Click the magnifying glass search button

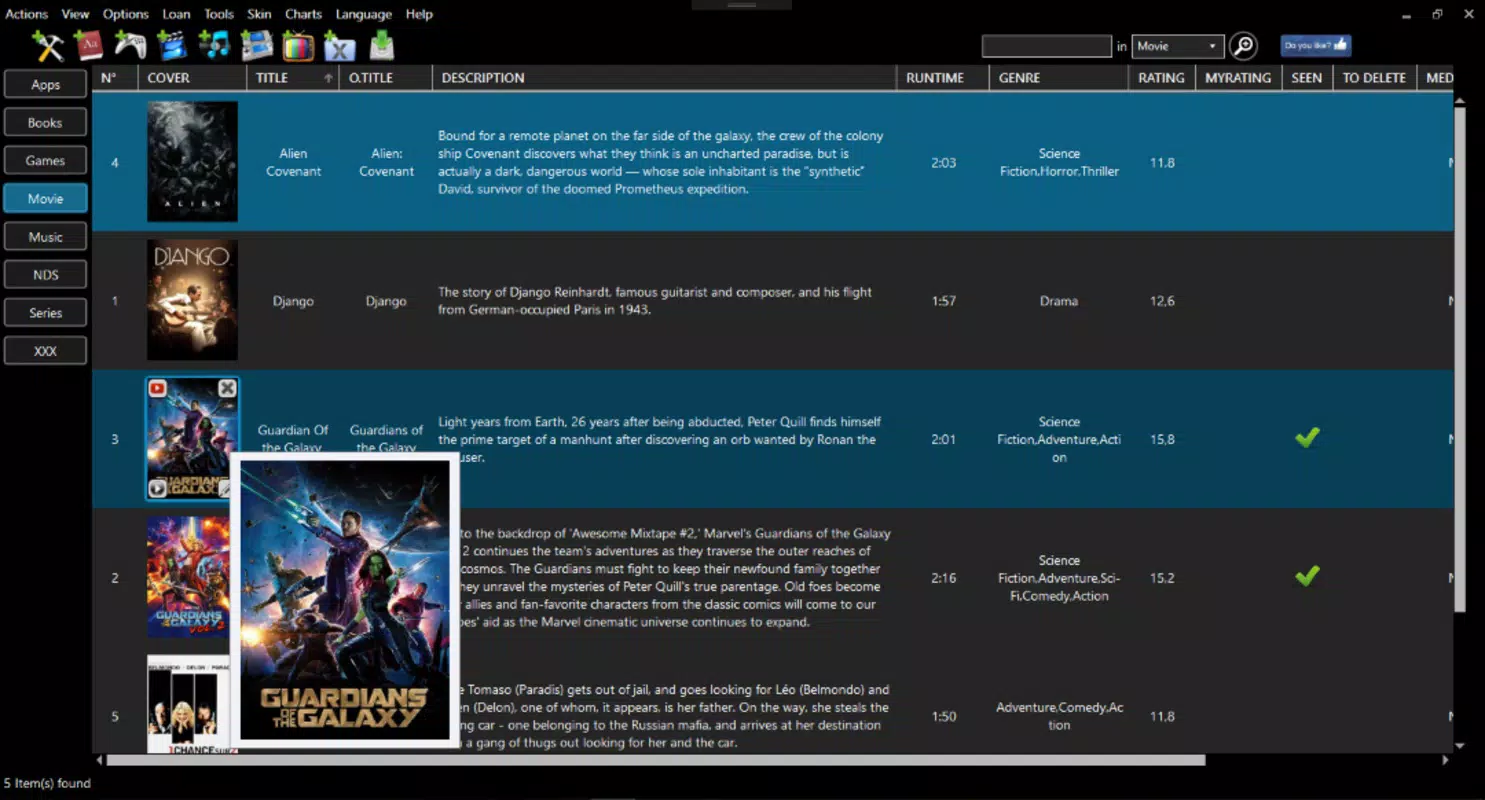coord(1243,46)
